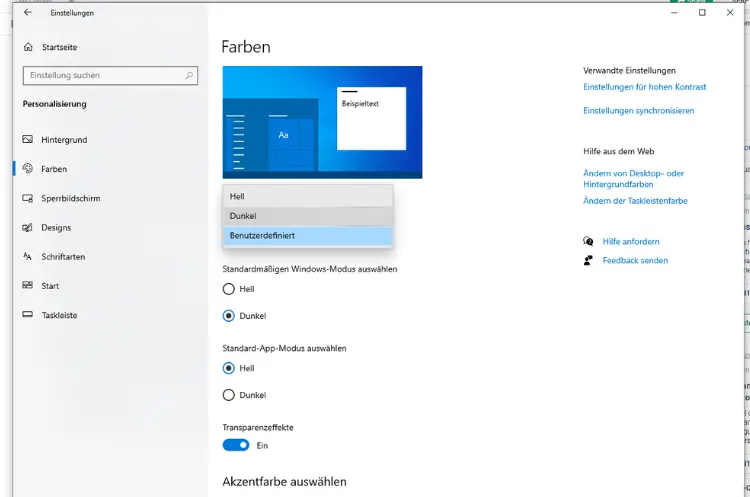Open Ändern von Desktop- oder Hintergrundfarben link
The image size is (750, 497).
[x=633, y=178]
